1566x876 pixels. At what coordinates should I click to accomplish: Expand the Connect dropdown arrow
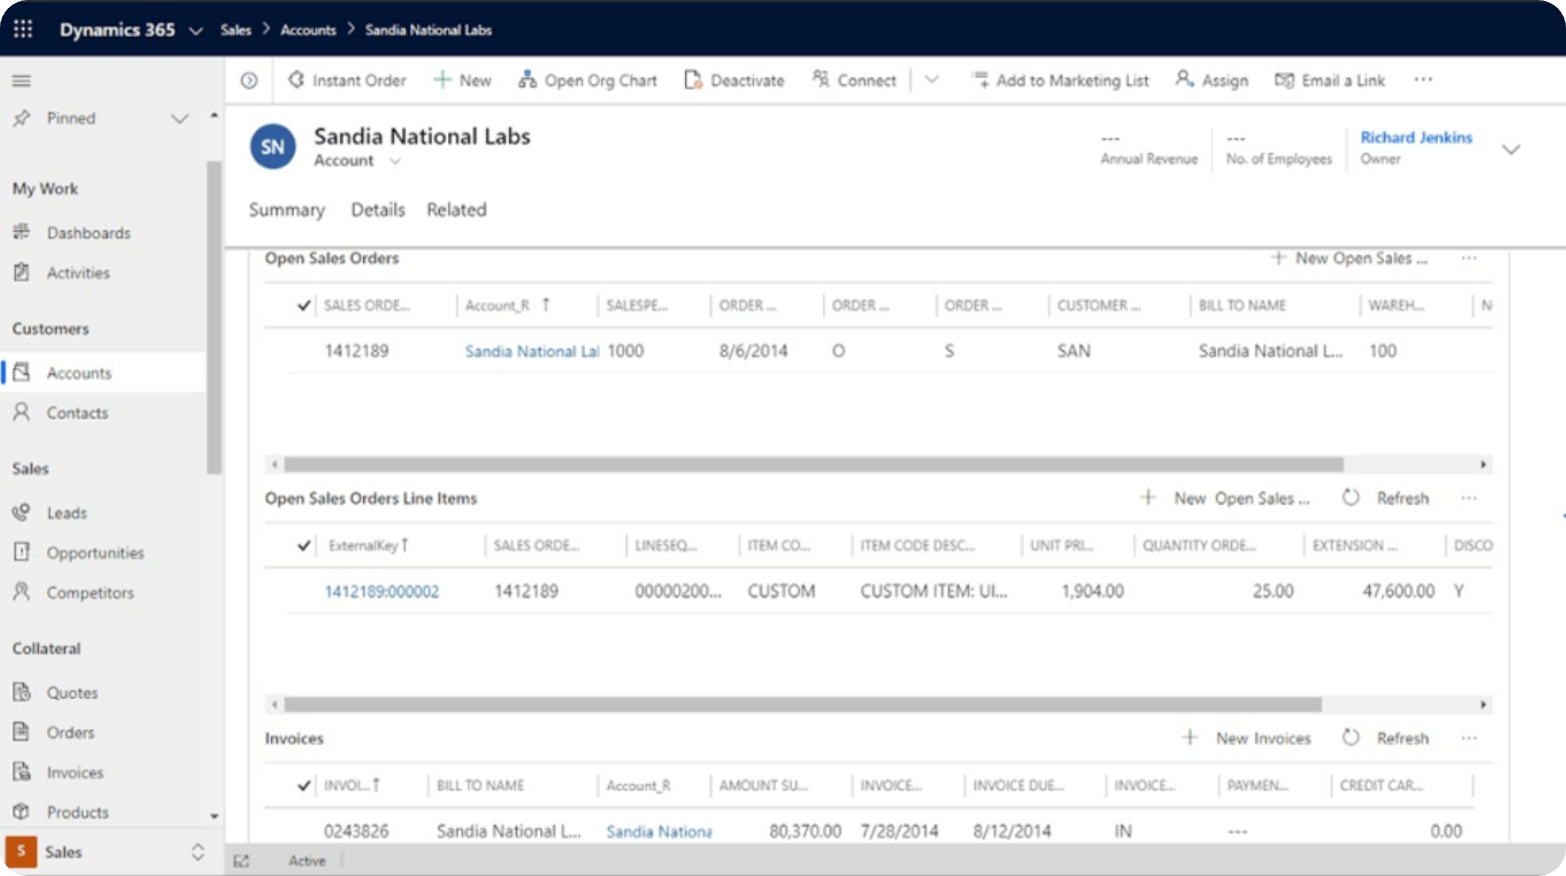pyautogui.click(x=931, y=80)
